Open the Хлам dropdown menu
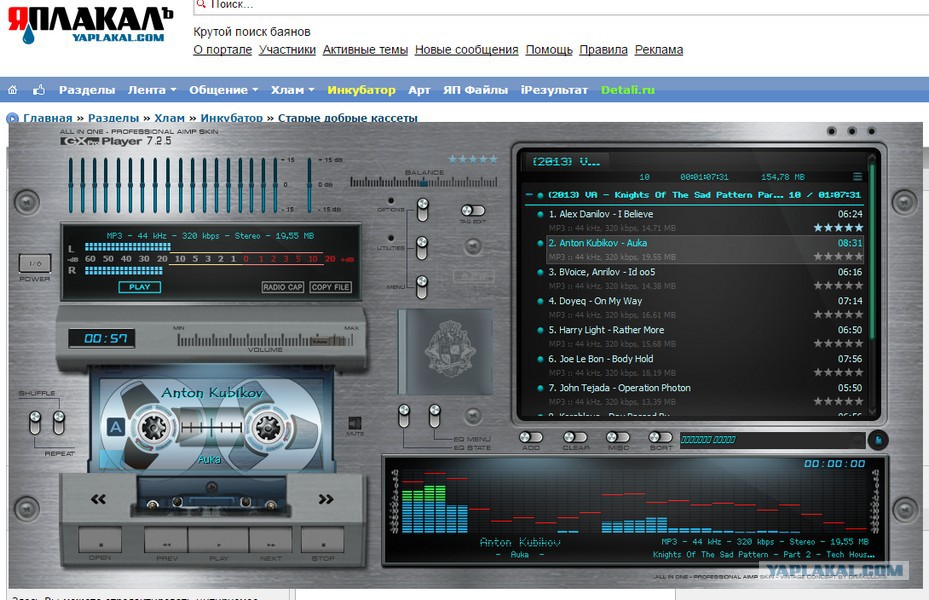 [x=293, y=90]
